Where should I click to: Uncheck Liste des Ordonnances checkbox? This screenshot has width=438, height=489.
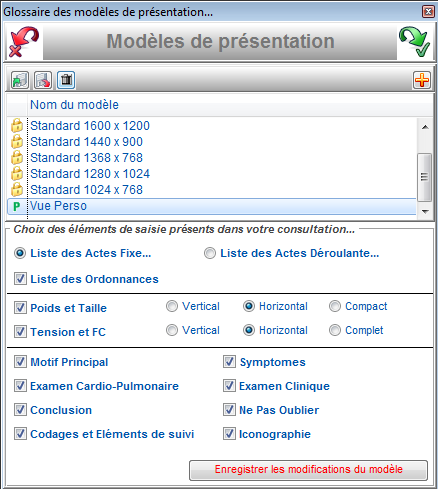[20, 279]
